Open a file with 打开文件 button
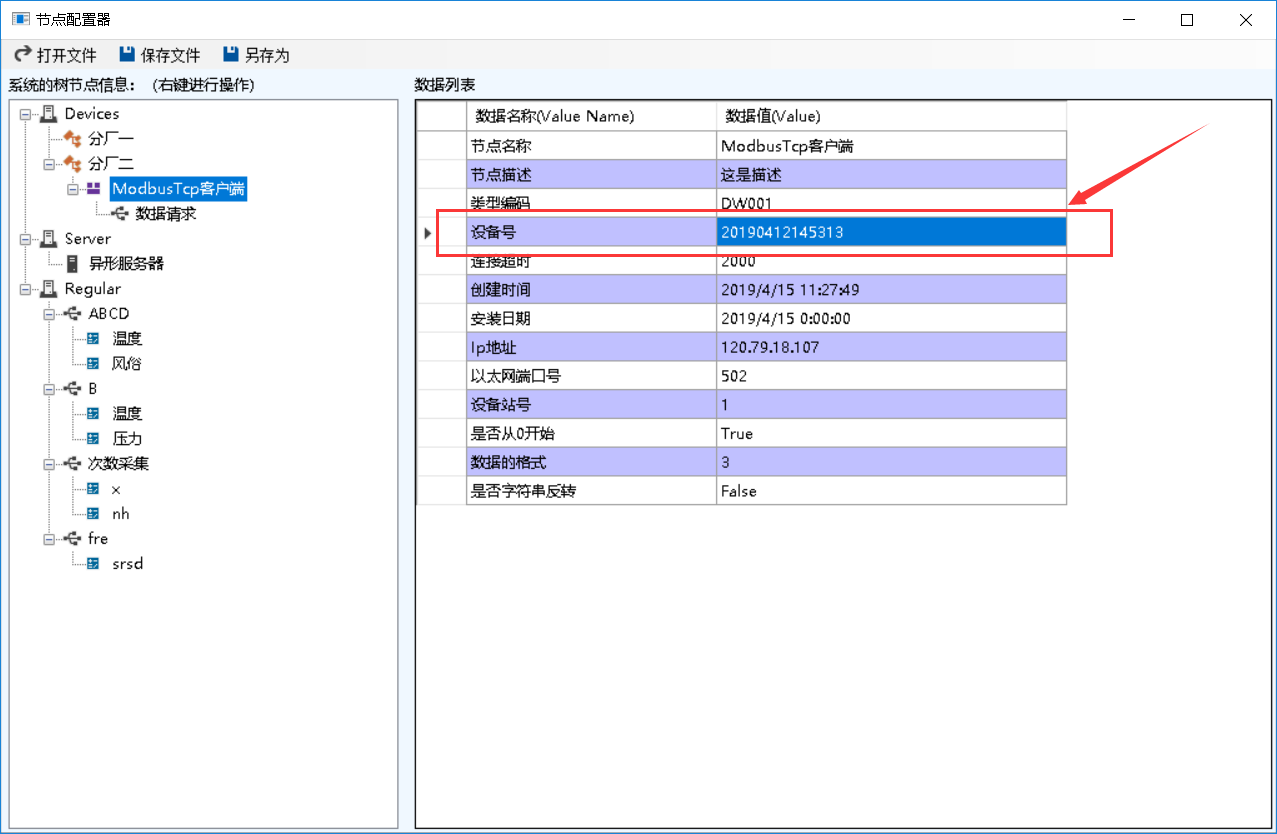The width and height of the screenshot is (1277, 834). [x=55, y=55]
